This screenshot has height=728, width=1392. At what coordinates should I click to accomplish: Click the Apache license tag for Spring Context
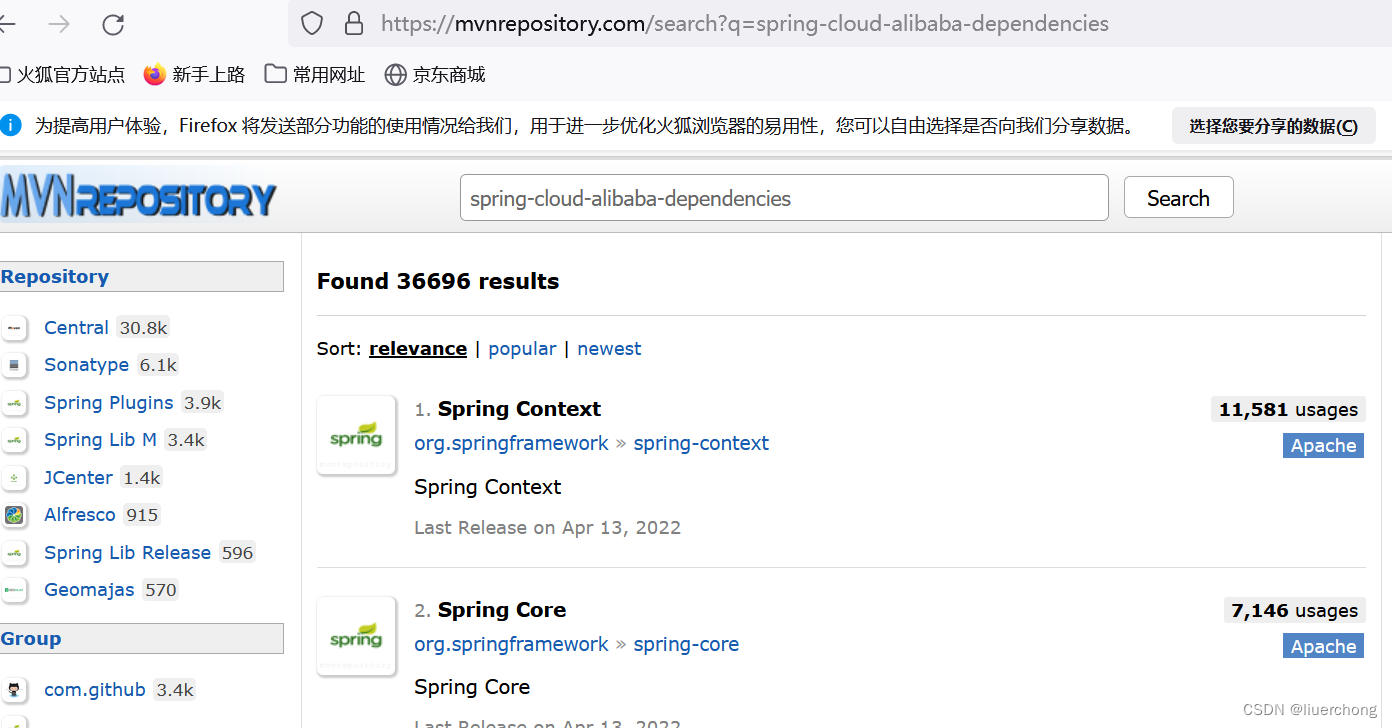(x=1323, y=446)
